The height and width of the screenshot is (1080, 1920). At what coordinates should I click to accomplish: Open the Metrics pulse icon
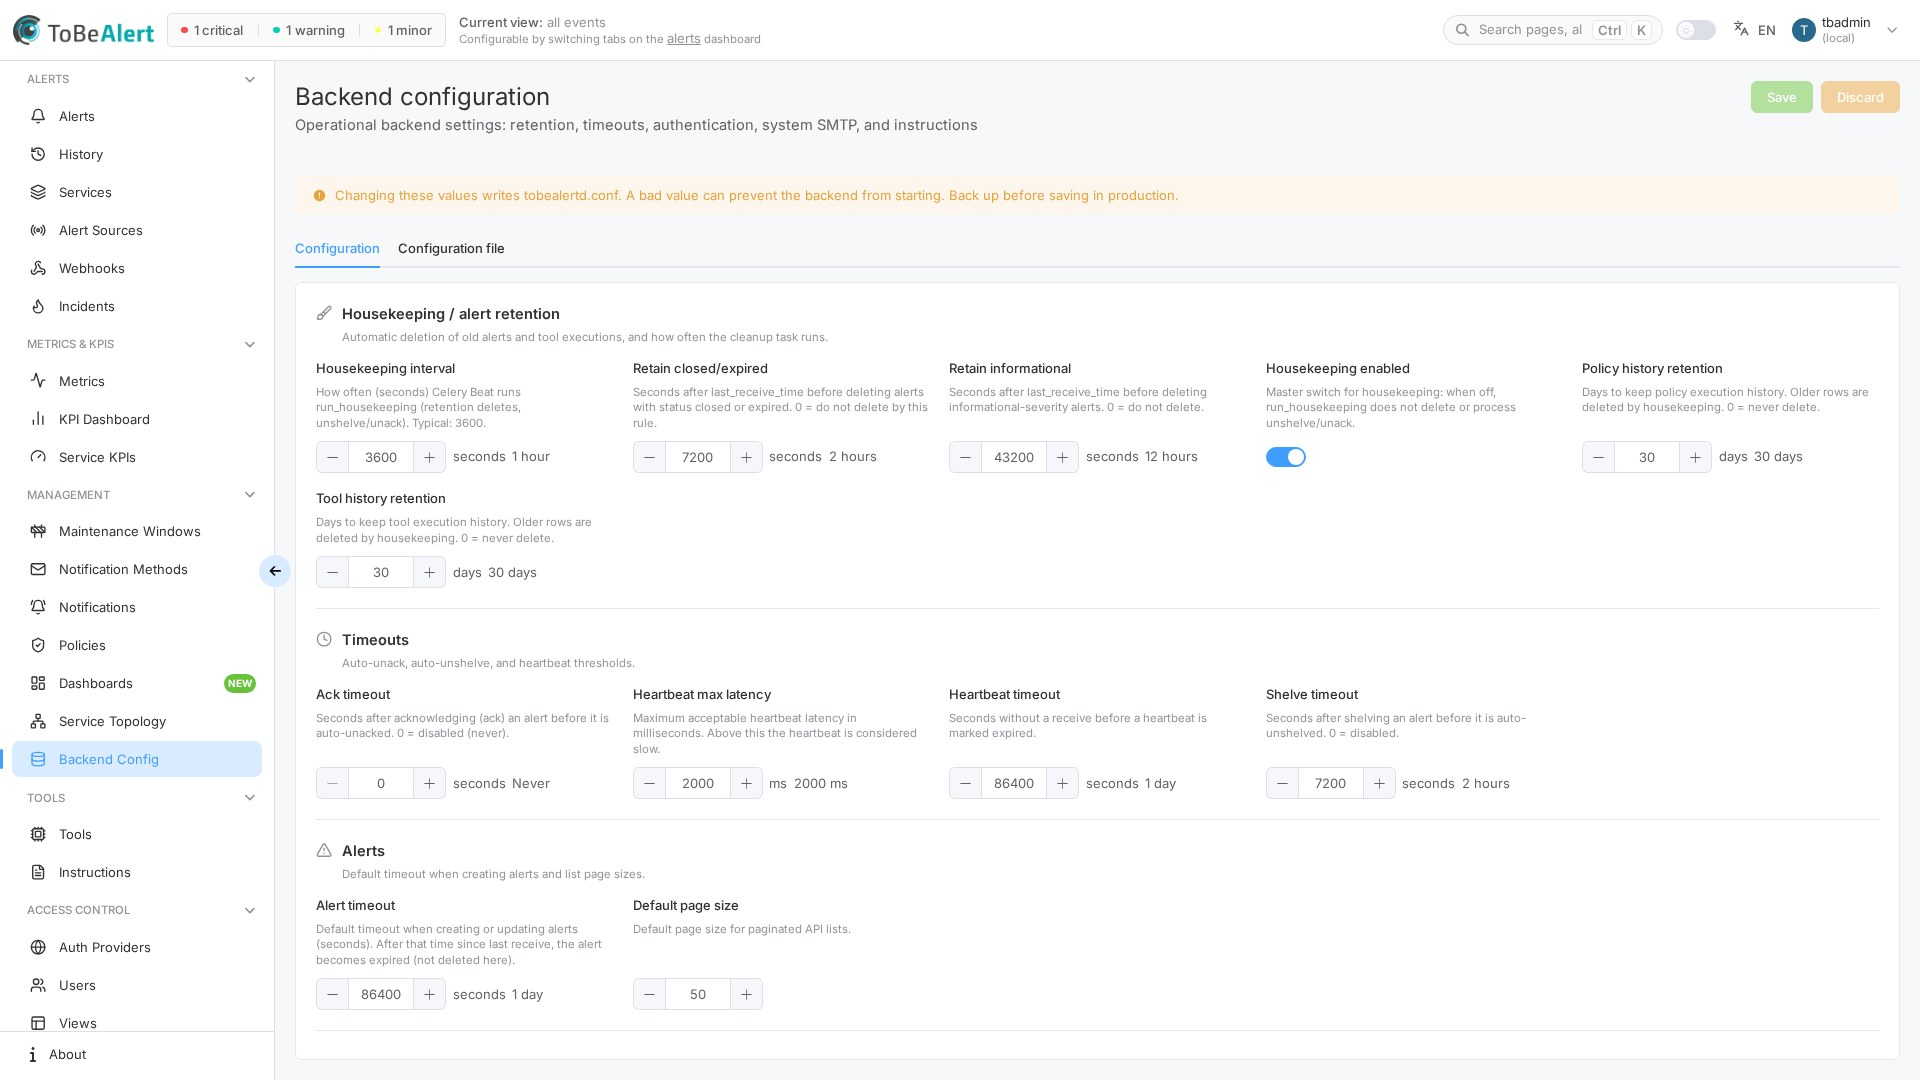(x=38, y=381)
